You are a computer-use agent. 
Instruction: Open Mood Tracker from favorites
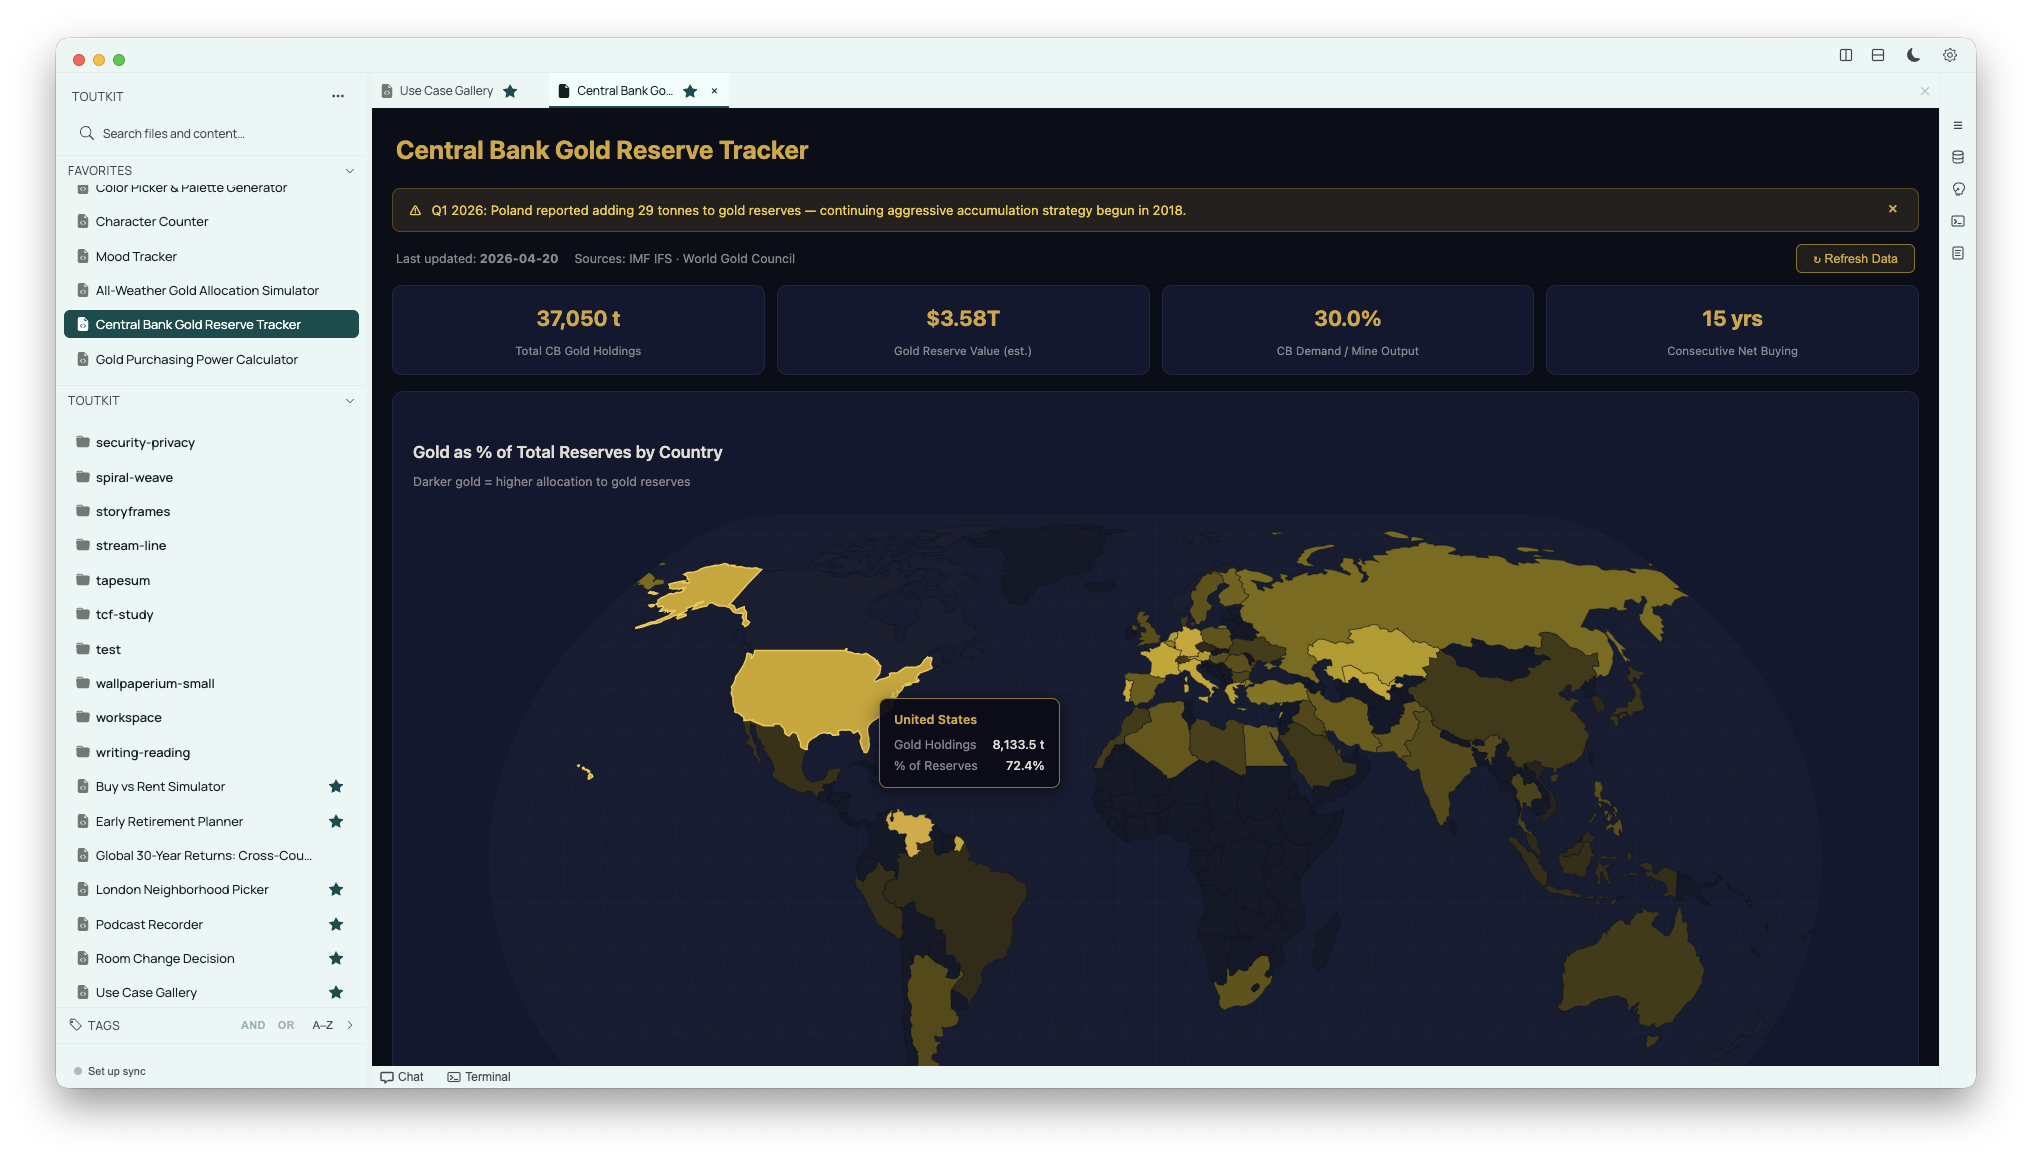coord(211,257)
